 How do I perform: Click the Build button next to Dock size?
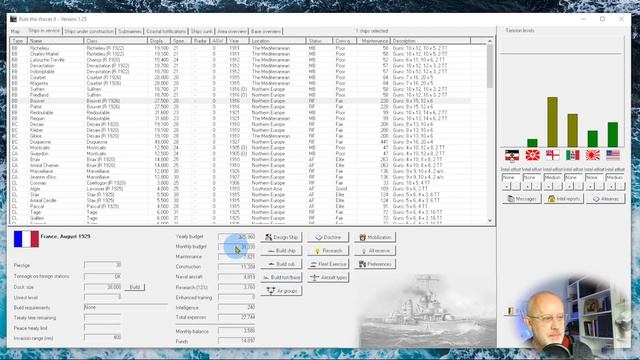coord(135,287)
